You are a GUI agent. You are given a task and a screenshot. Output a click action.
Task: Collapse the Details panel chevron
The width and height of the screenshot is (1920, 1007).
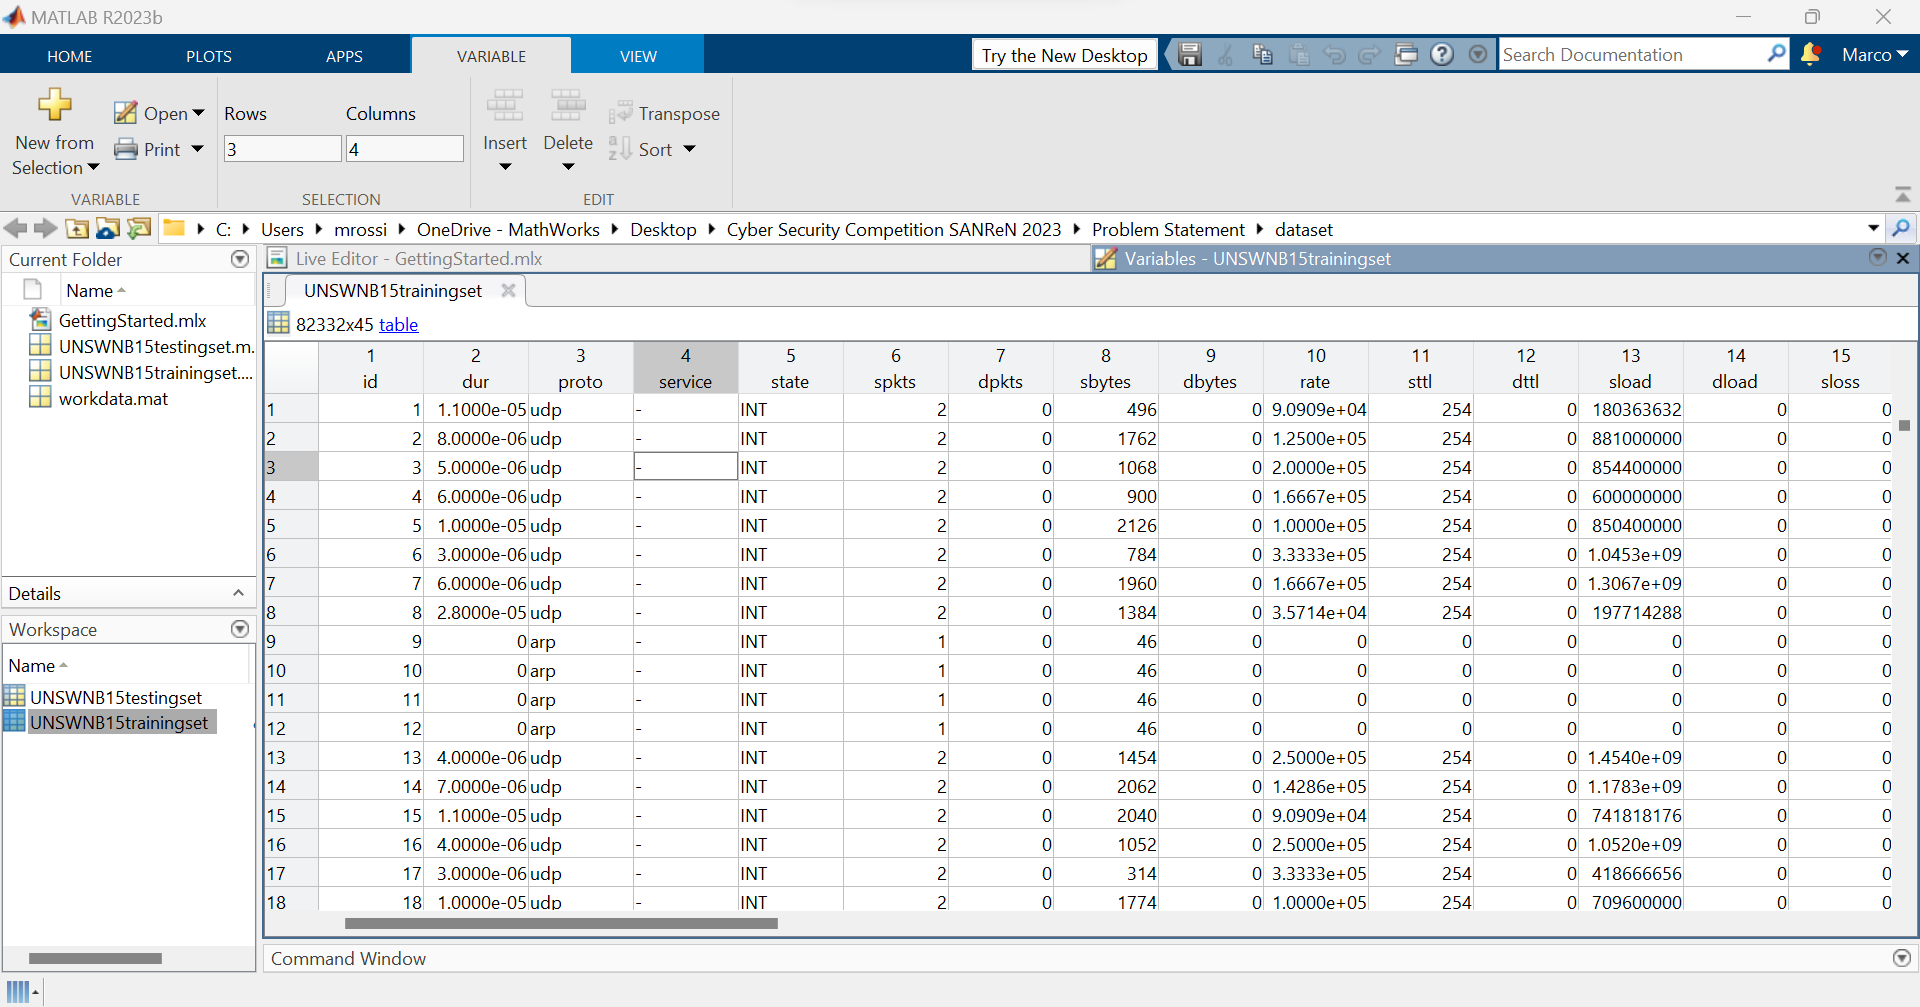(x=238, y=593)
